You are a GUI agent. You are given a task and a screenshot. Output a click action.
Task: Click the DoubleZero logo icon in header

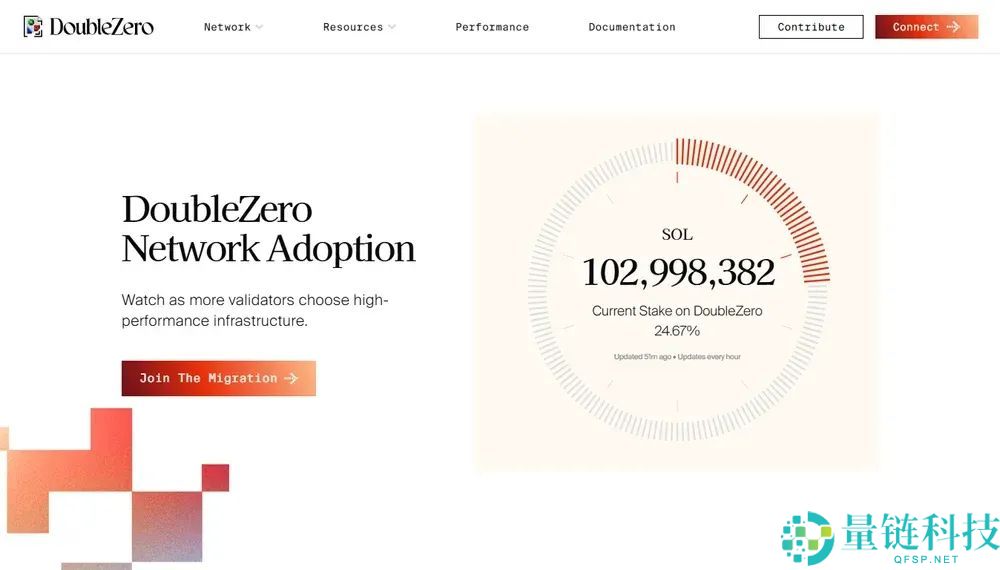click(33, 27)
